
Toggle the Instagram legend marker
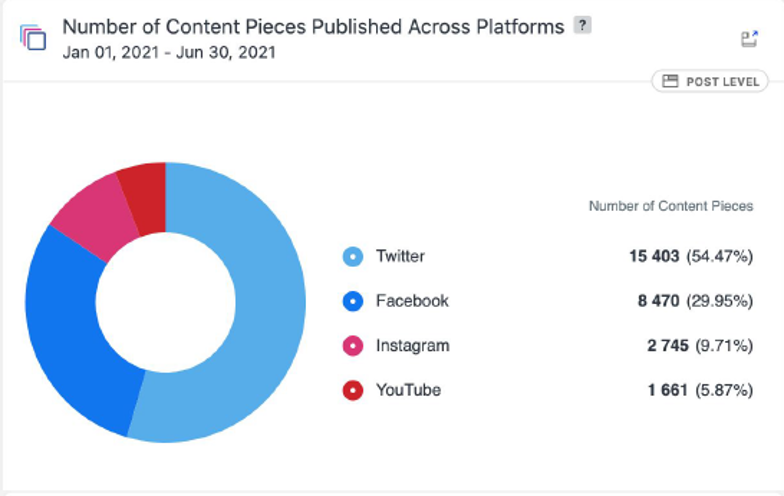[x=353, y=346]
